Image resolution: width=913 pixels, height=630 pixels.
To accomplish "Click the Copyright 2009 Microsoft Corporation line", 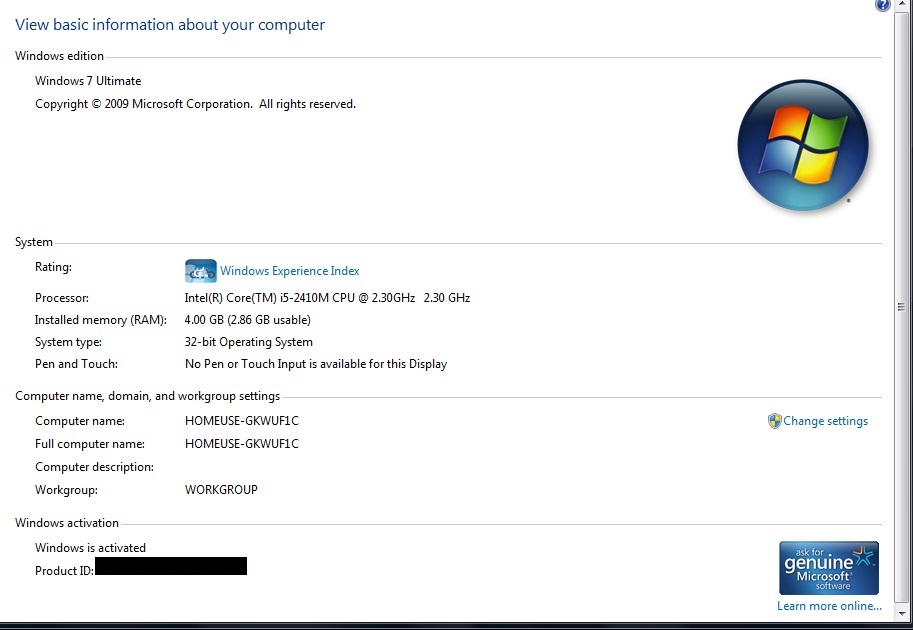I will pos(195,104).
